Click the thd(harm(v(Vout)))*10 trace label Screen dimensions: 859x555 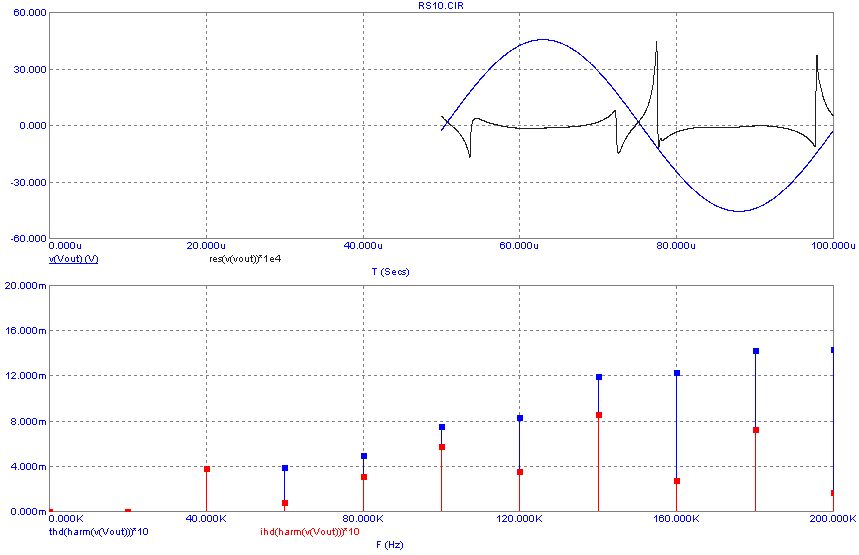[x=99, y=532]
